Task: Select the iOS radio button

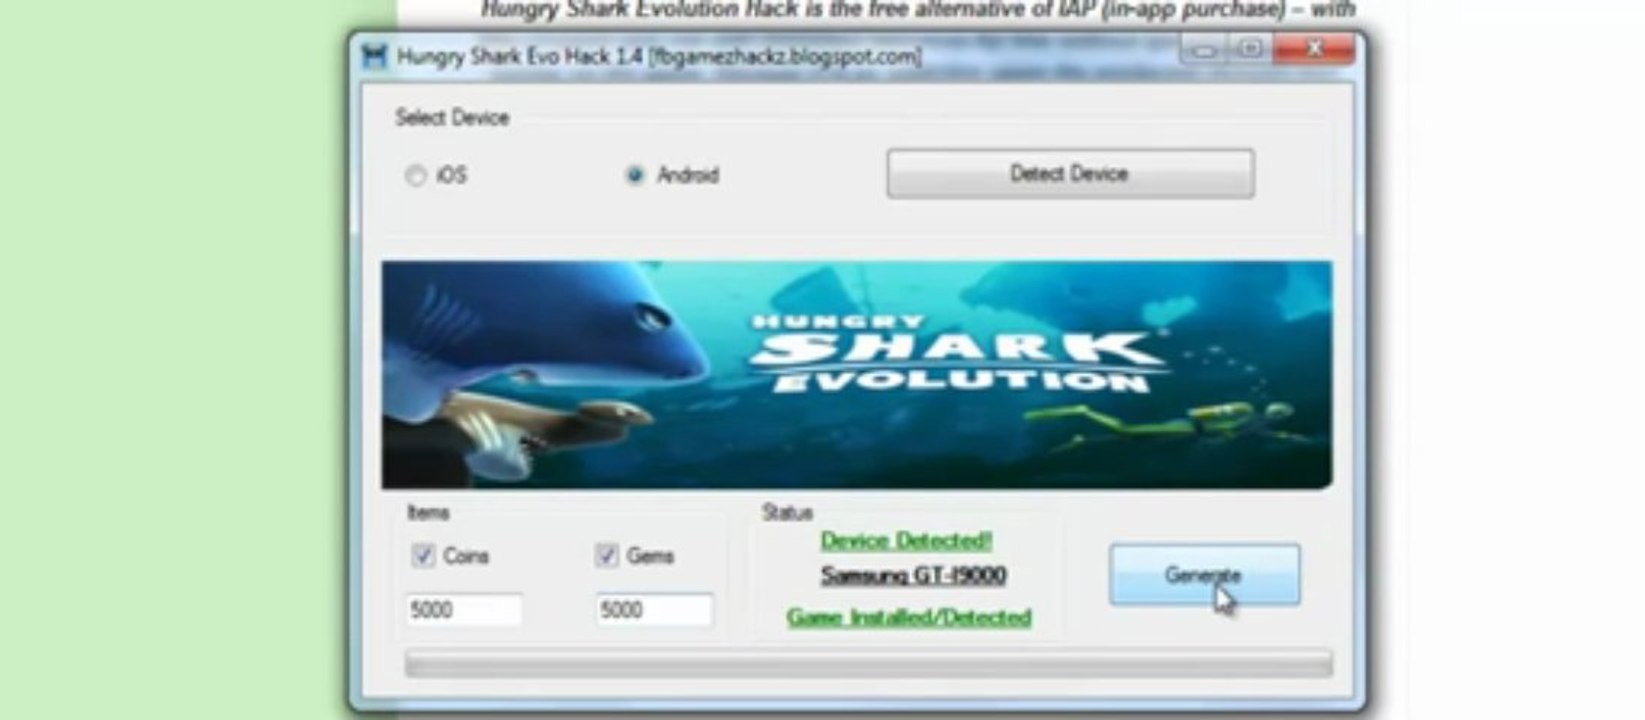Action: 415,176
